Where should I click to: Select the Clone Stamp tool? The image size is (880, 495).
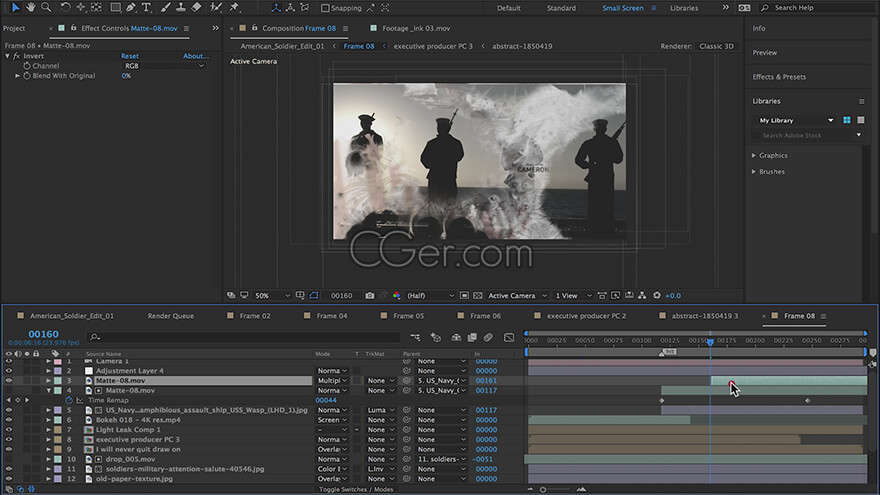[x=181, y=7]
